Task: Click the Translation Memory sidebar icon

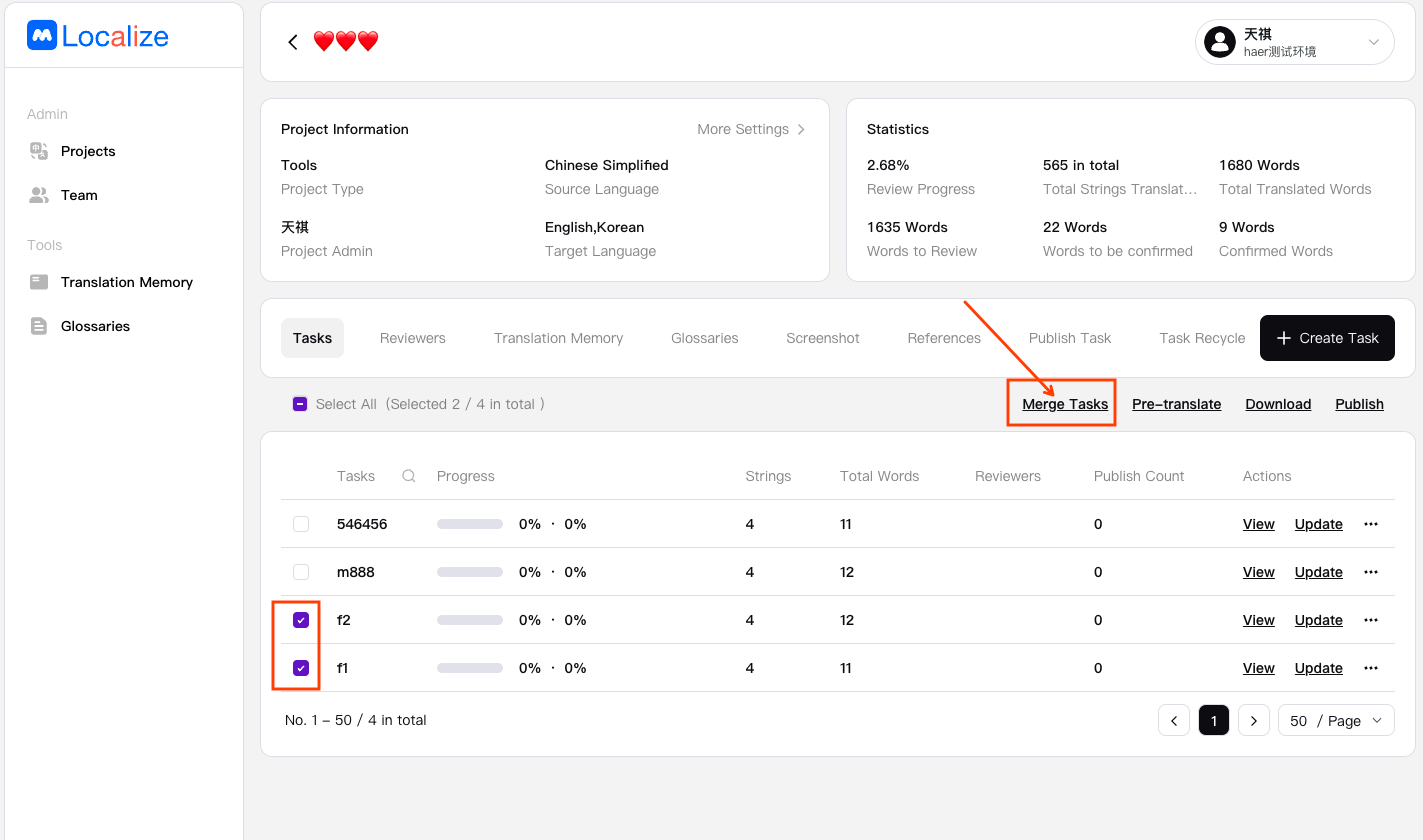Action: coord(39,282)
